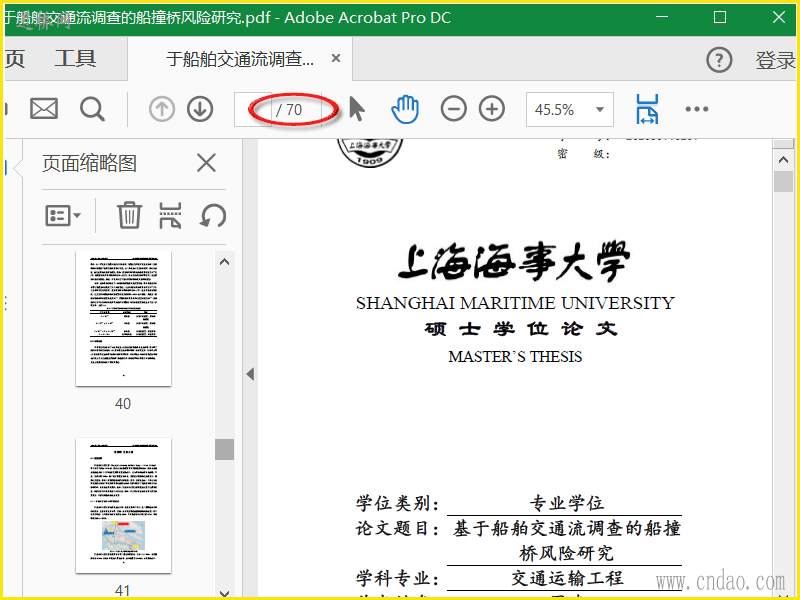This screenshot has height=600, width=800.
Task: Activate the arrow selection tool
Action: (x=357, y=109)
